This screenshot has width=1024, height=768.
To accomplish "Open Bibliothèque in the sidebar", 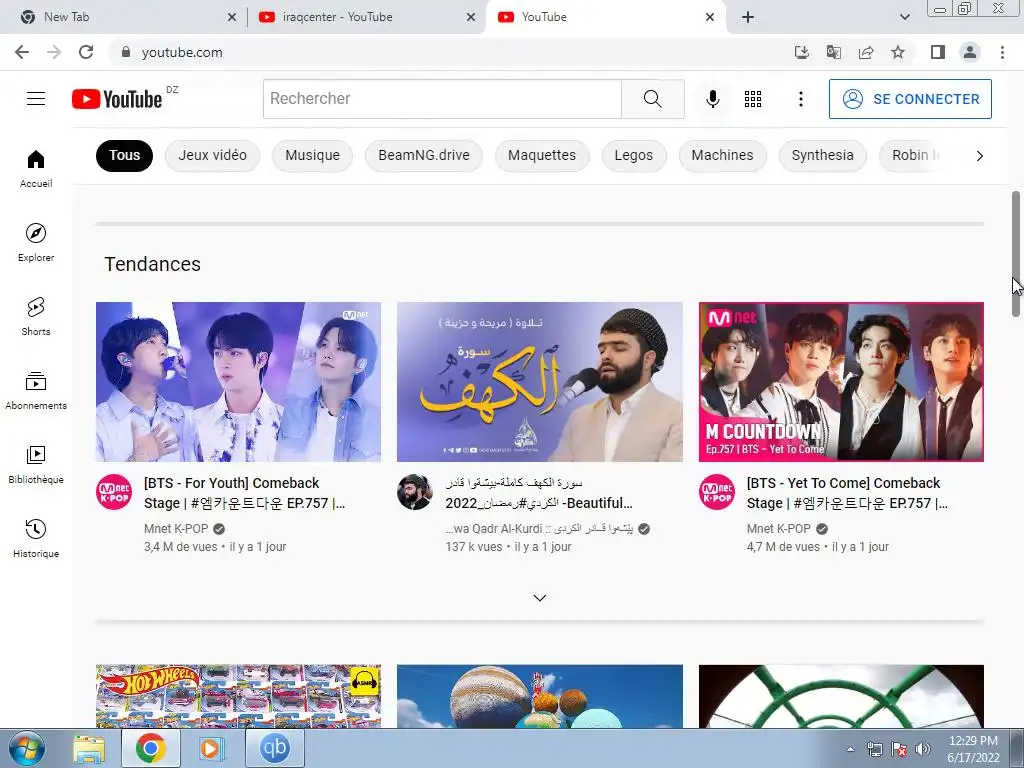I will (x=36, y=464).
